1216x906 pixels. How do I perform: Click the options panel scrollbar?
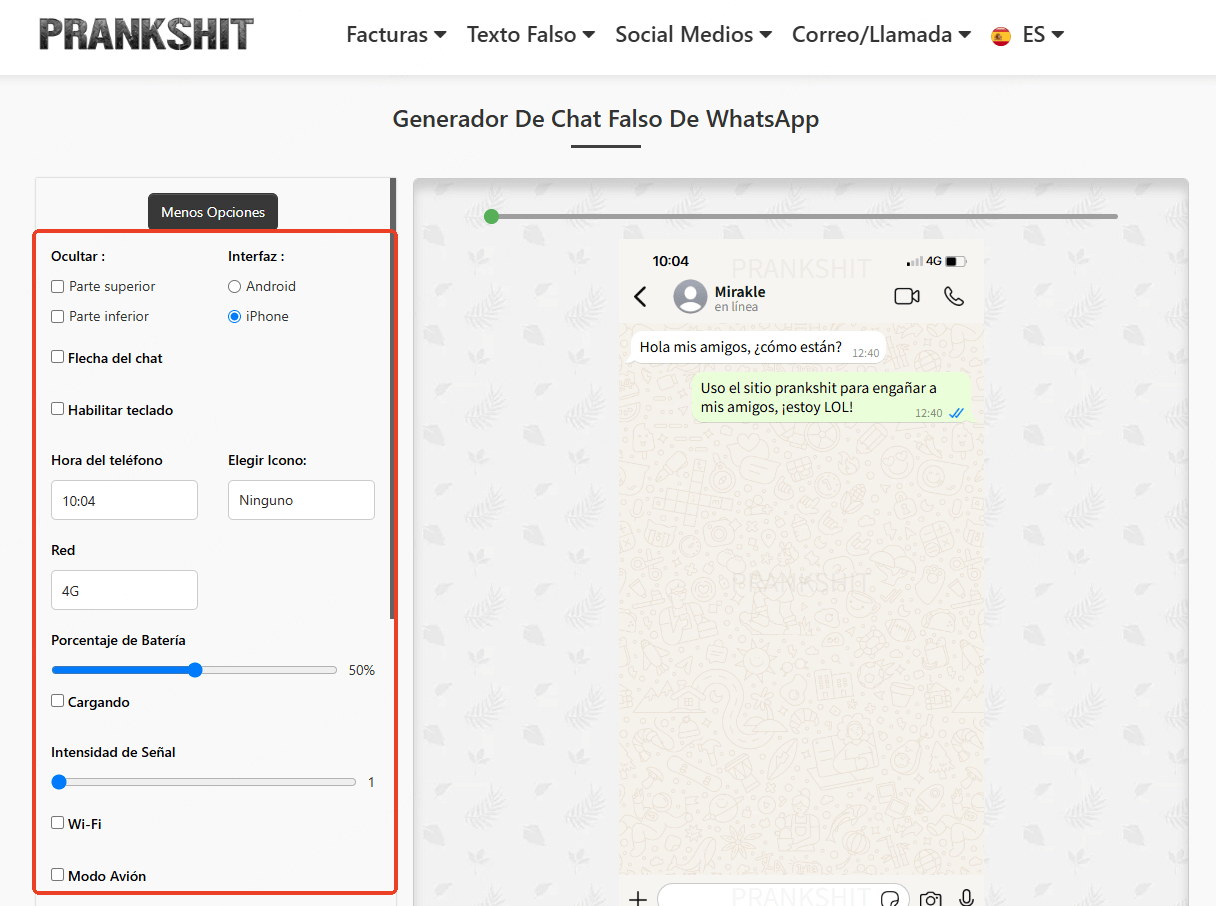click(x=393, y=398)
